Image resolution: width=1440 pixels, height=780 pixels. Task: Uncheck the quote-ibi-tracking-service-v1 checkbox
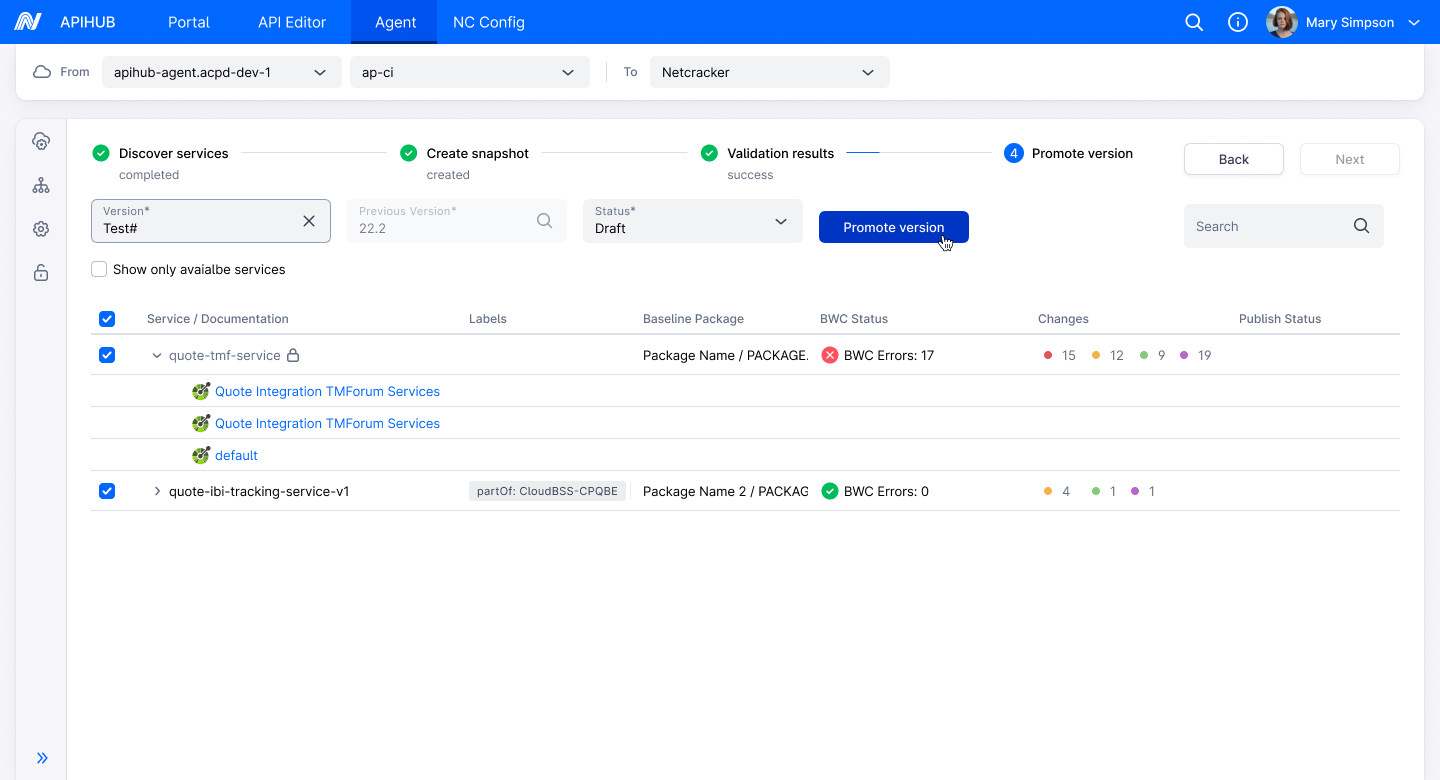pos(107,491)
